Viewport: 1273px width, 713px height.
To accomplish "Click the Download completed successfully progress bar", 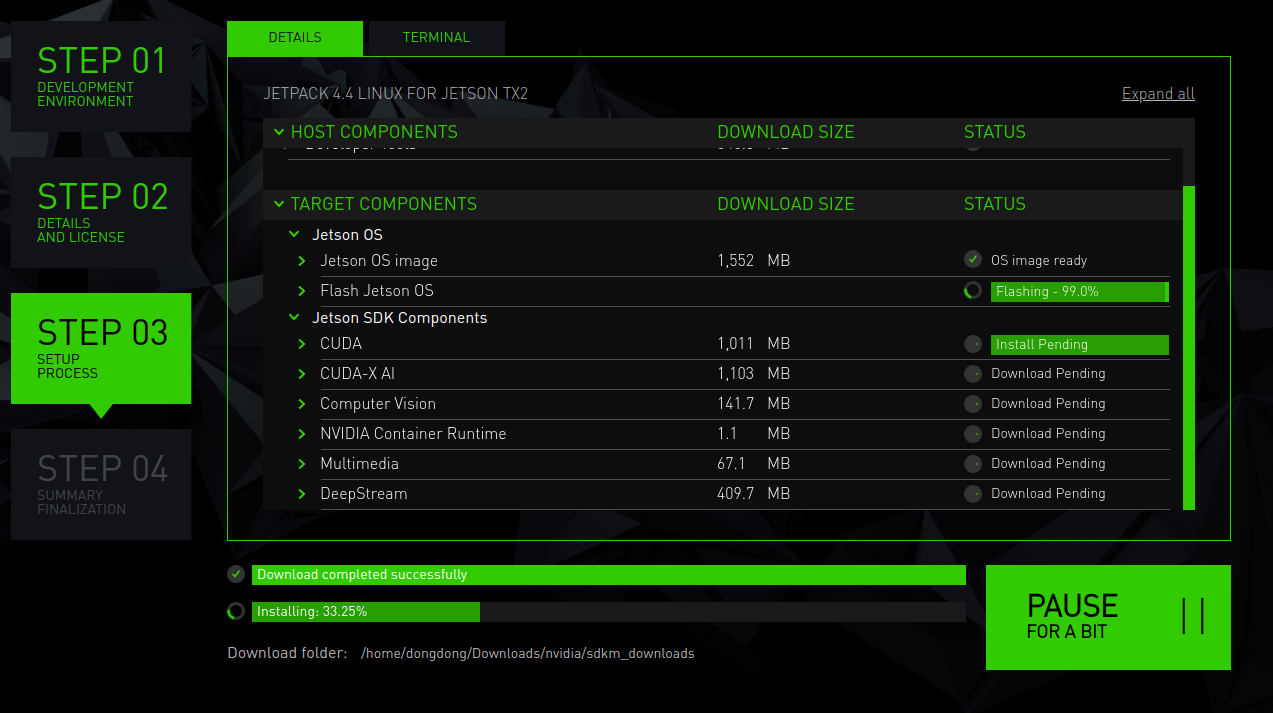I will pyautogui.click(x=609, y=574).
